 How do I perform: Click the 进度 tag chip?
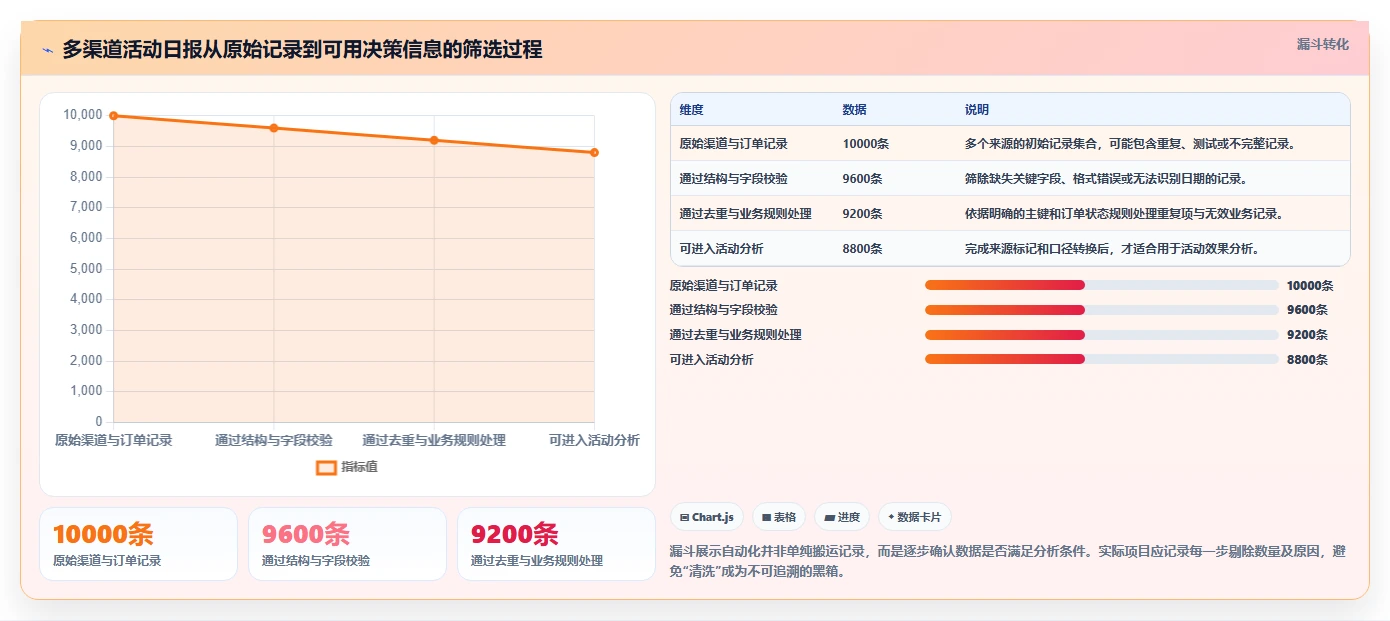click(842, 517)
